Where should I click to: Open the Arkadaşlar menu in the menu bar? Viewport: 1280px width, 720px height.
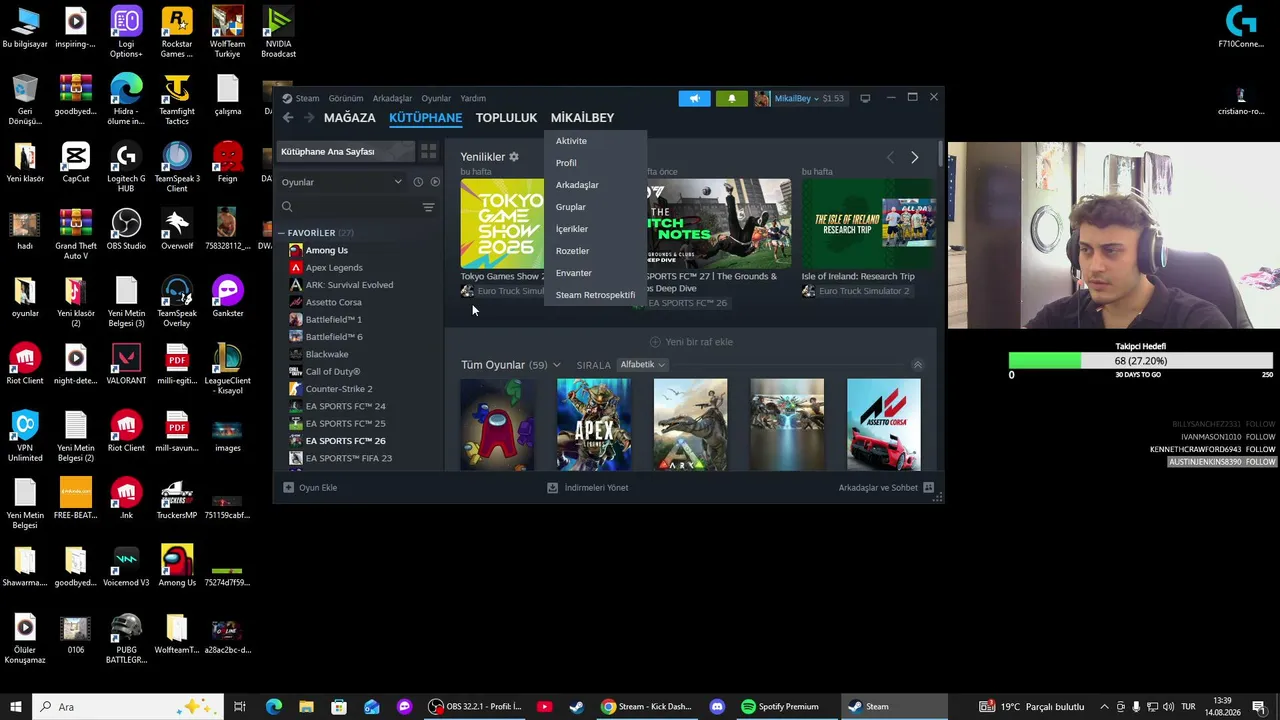coord(392,99)
